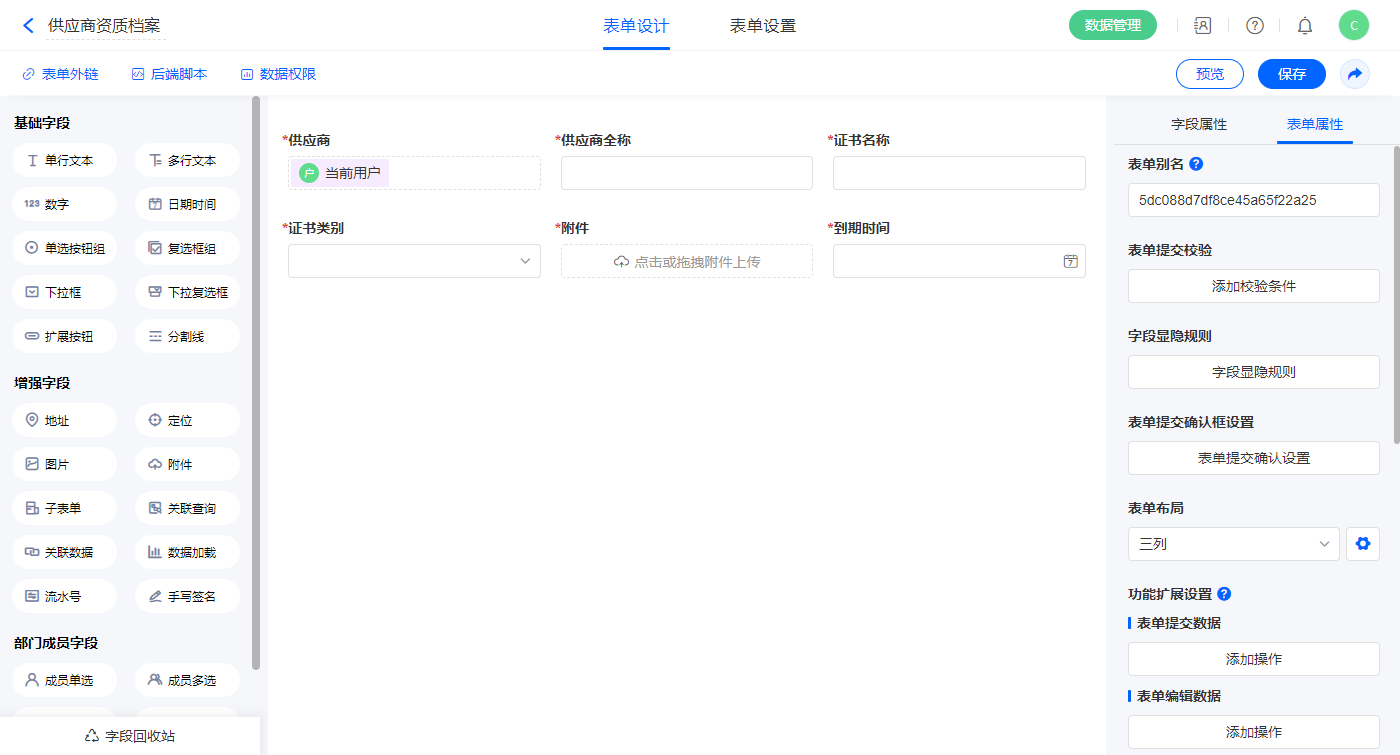Open the layout settings gear icon

click(x=1362, y=544)
